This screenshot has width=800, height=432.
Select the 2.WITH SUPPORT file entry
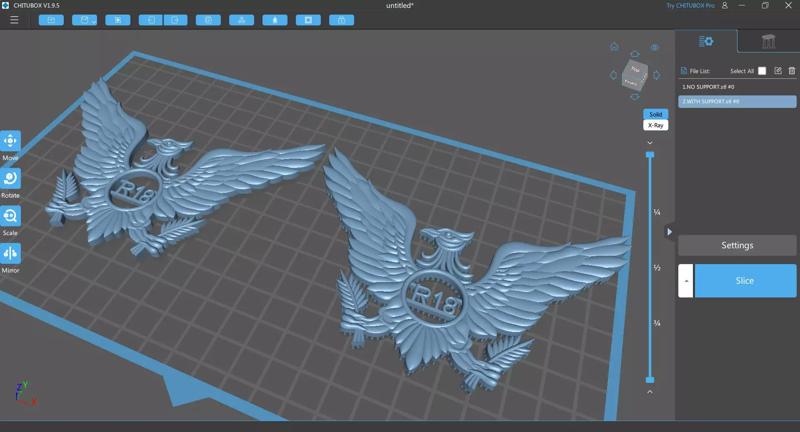[737, 101]
